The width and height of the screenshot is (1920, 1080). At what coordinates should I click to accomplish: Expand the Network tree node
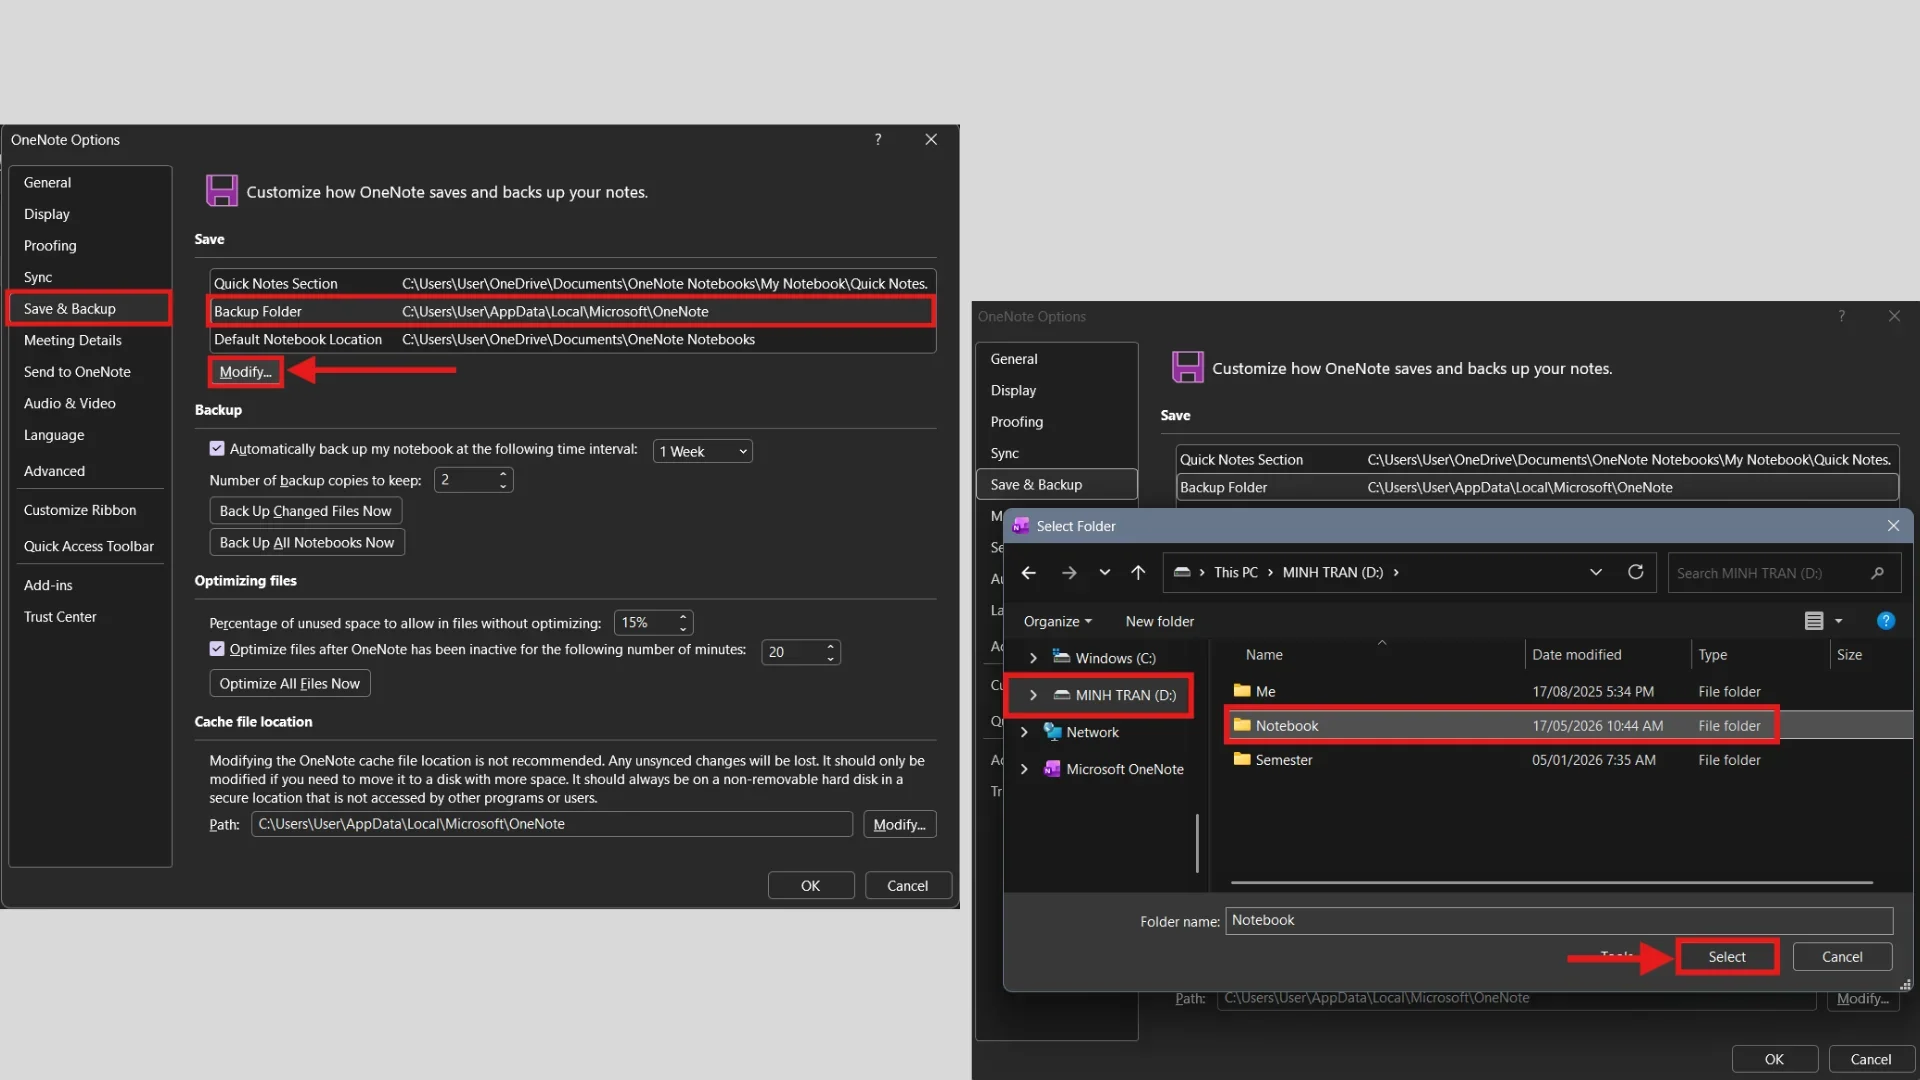pyautogui.click(x=1024, y=732)
